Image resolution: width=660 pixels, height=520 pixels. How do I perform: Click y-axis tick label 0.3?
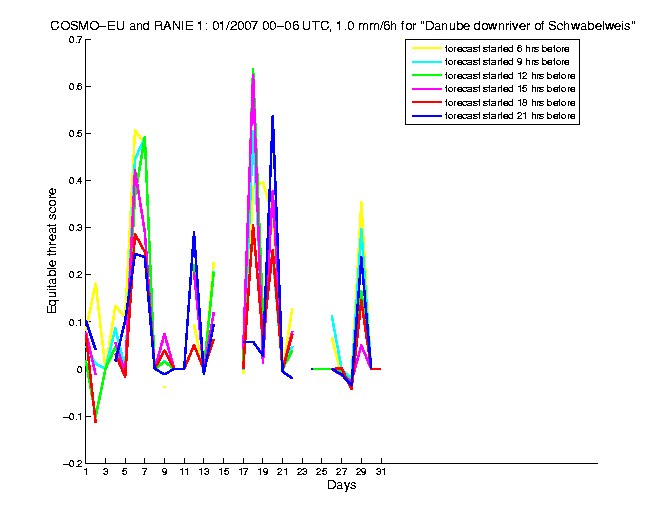point(75,228)
